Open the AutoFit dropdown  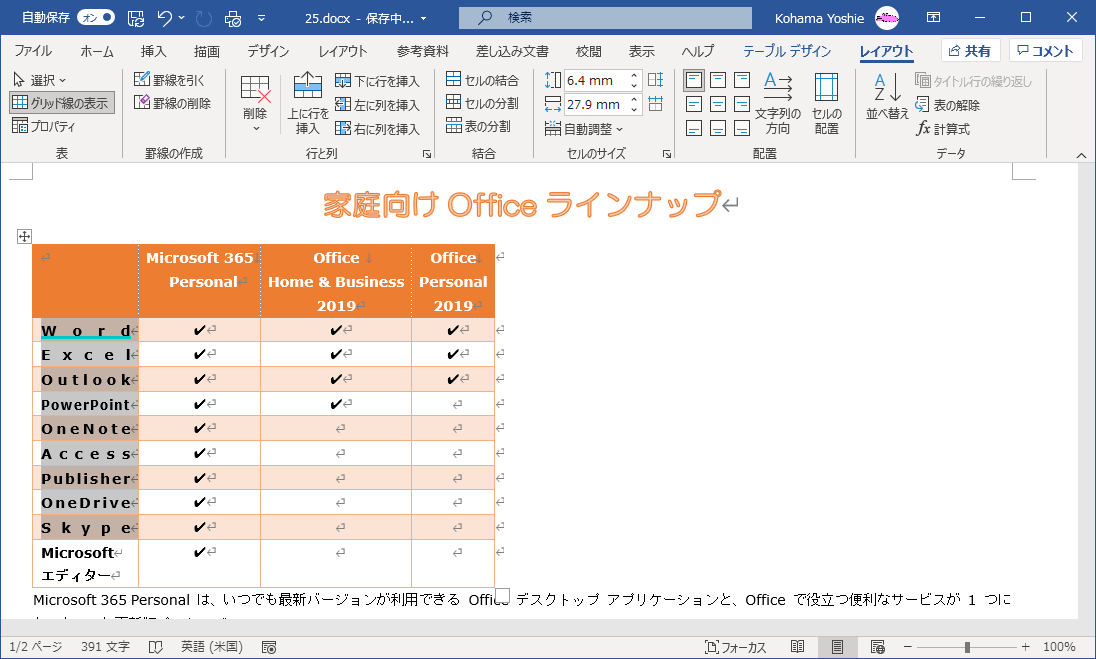pos(584,129)
